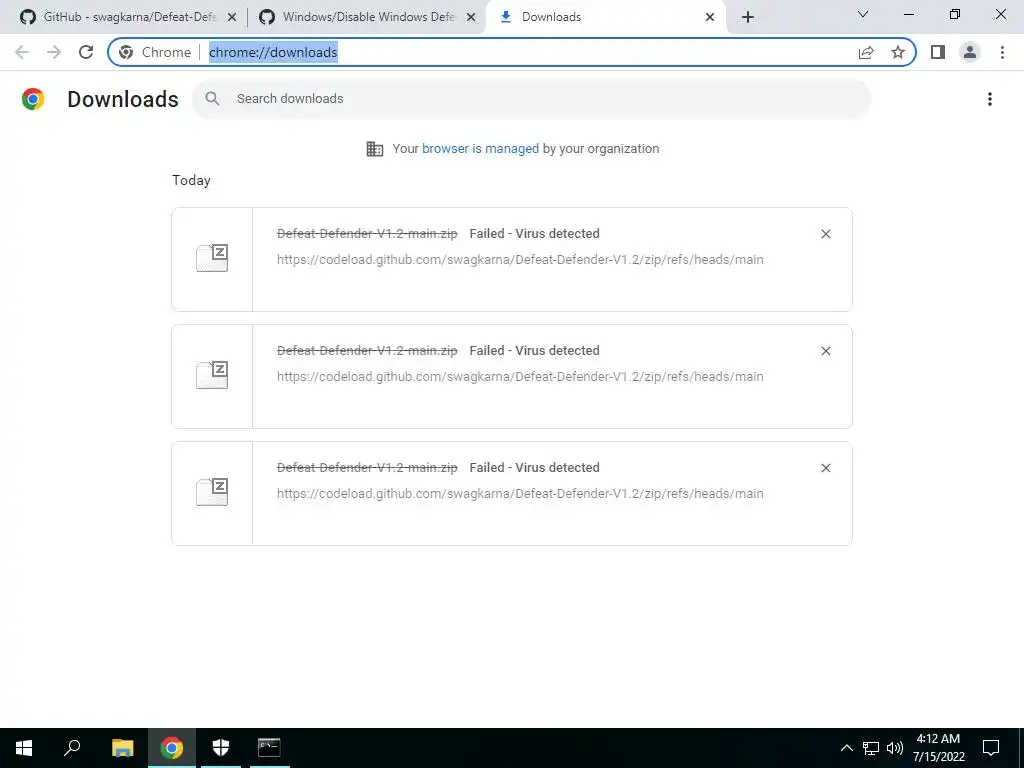Reload the Downloads page

pos(86,52)
